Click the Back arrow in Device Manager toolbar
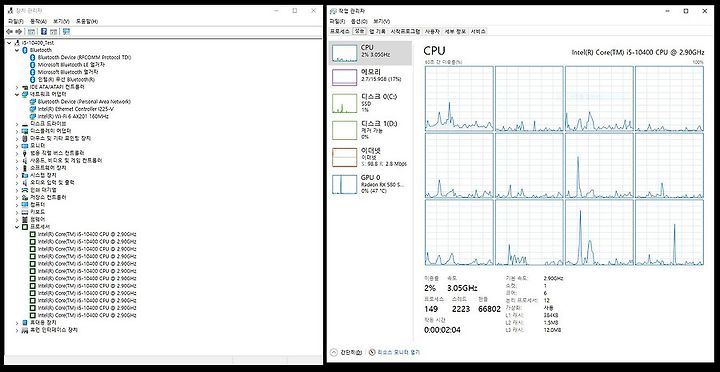The image size is (720, 372). (9, 32)
